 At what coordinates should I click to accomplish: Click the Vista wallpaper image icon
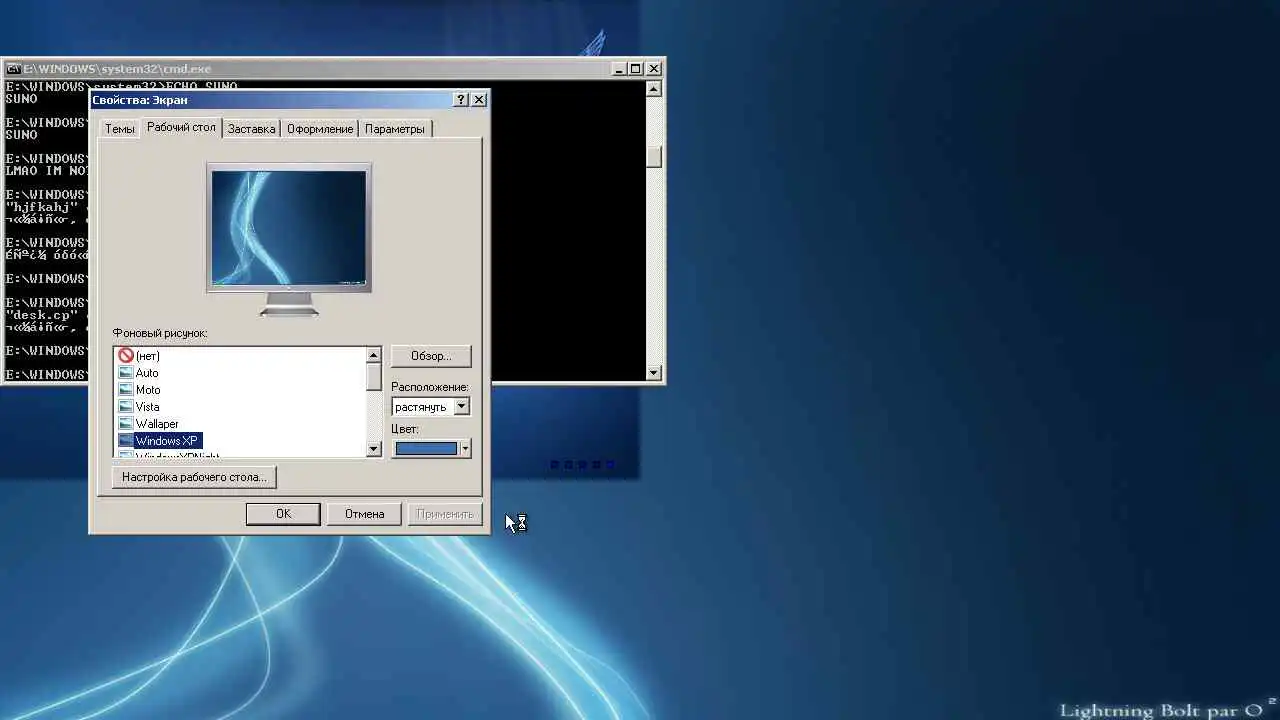point(126,406)
